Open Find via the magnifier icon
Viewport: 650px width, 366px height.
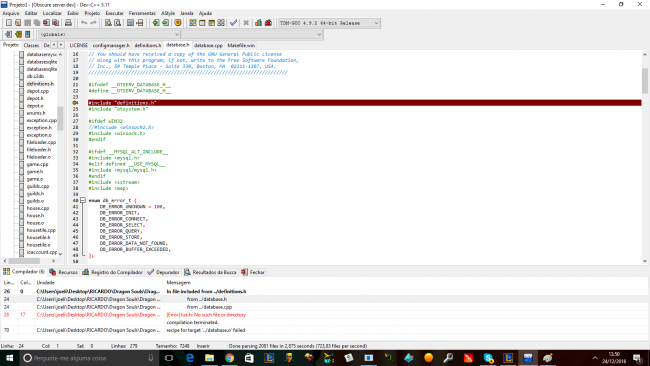[108, 23]
